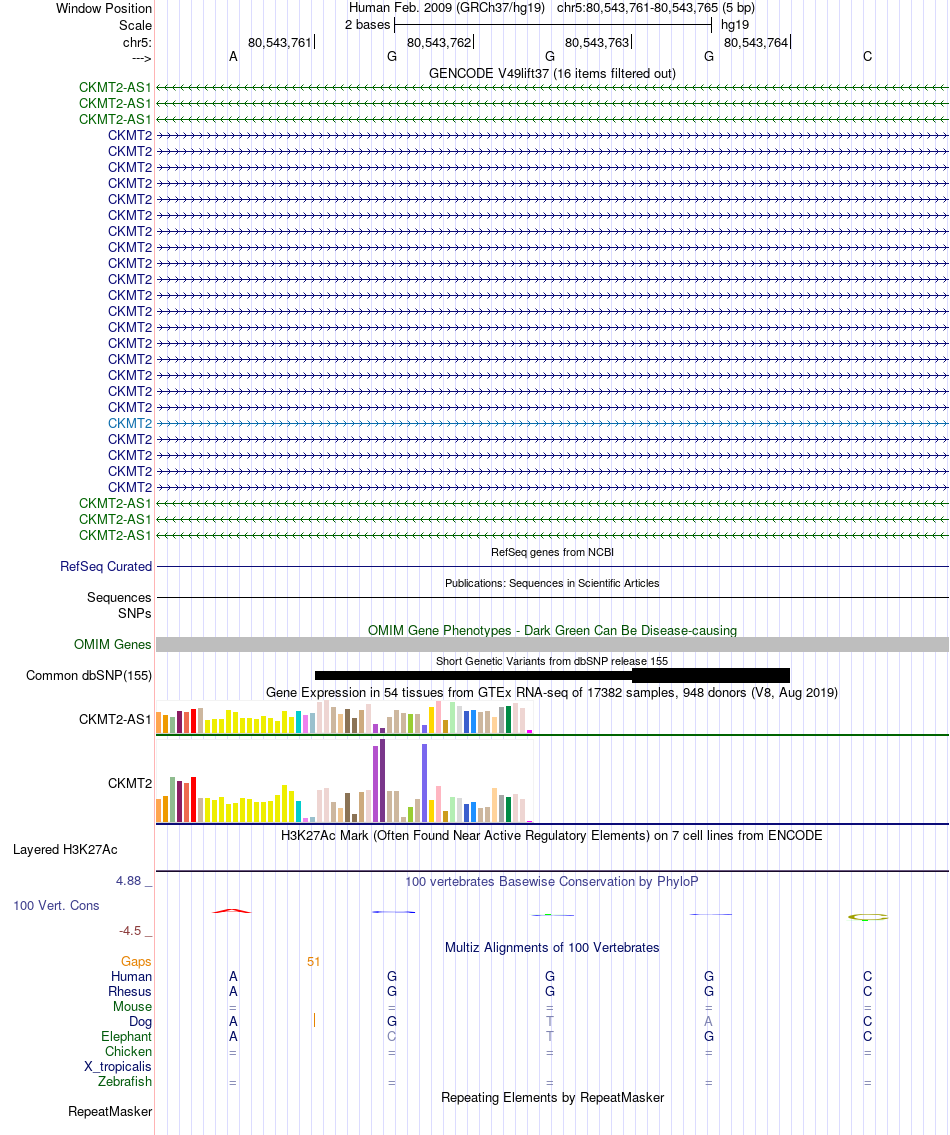Click base C in the ---> sequence row
The width and height of the screenshot is (950, 1135).
click(x=867, y=56)
